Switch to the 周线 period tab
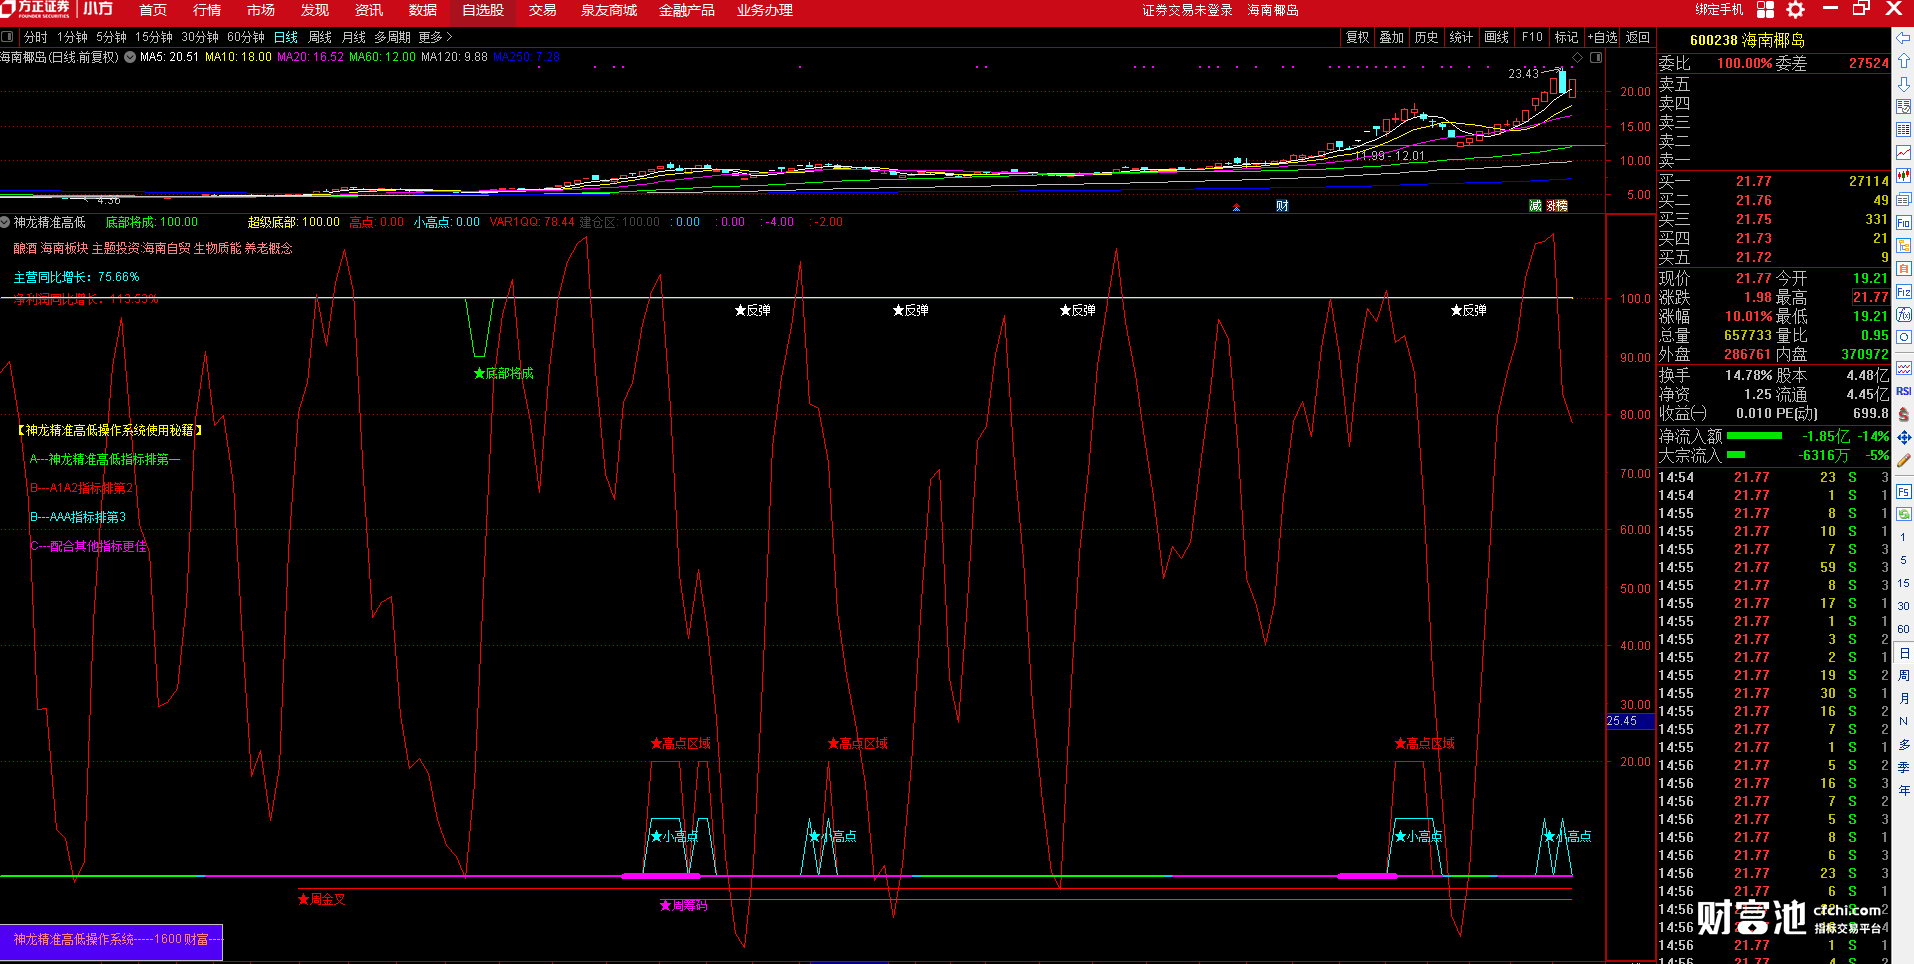1914x964 pixels. point(320,37)
